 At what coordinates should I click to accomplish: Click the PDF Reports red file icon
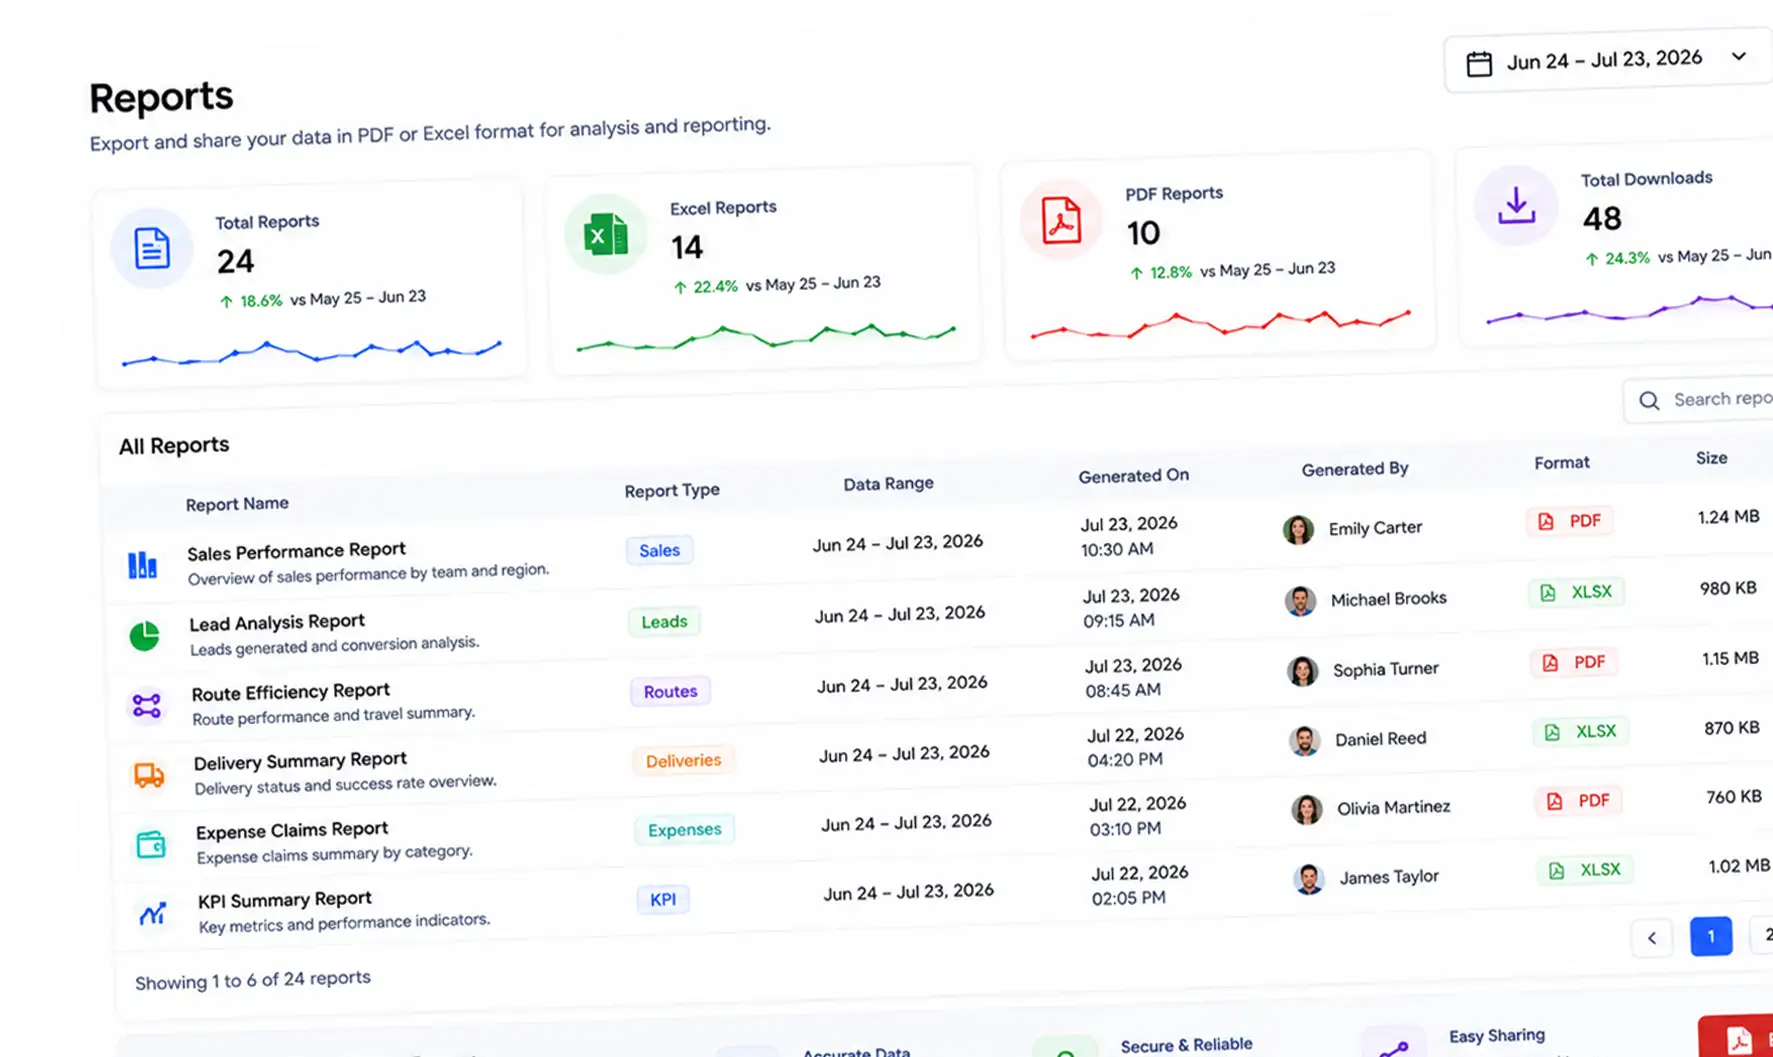1061,220
